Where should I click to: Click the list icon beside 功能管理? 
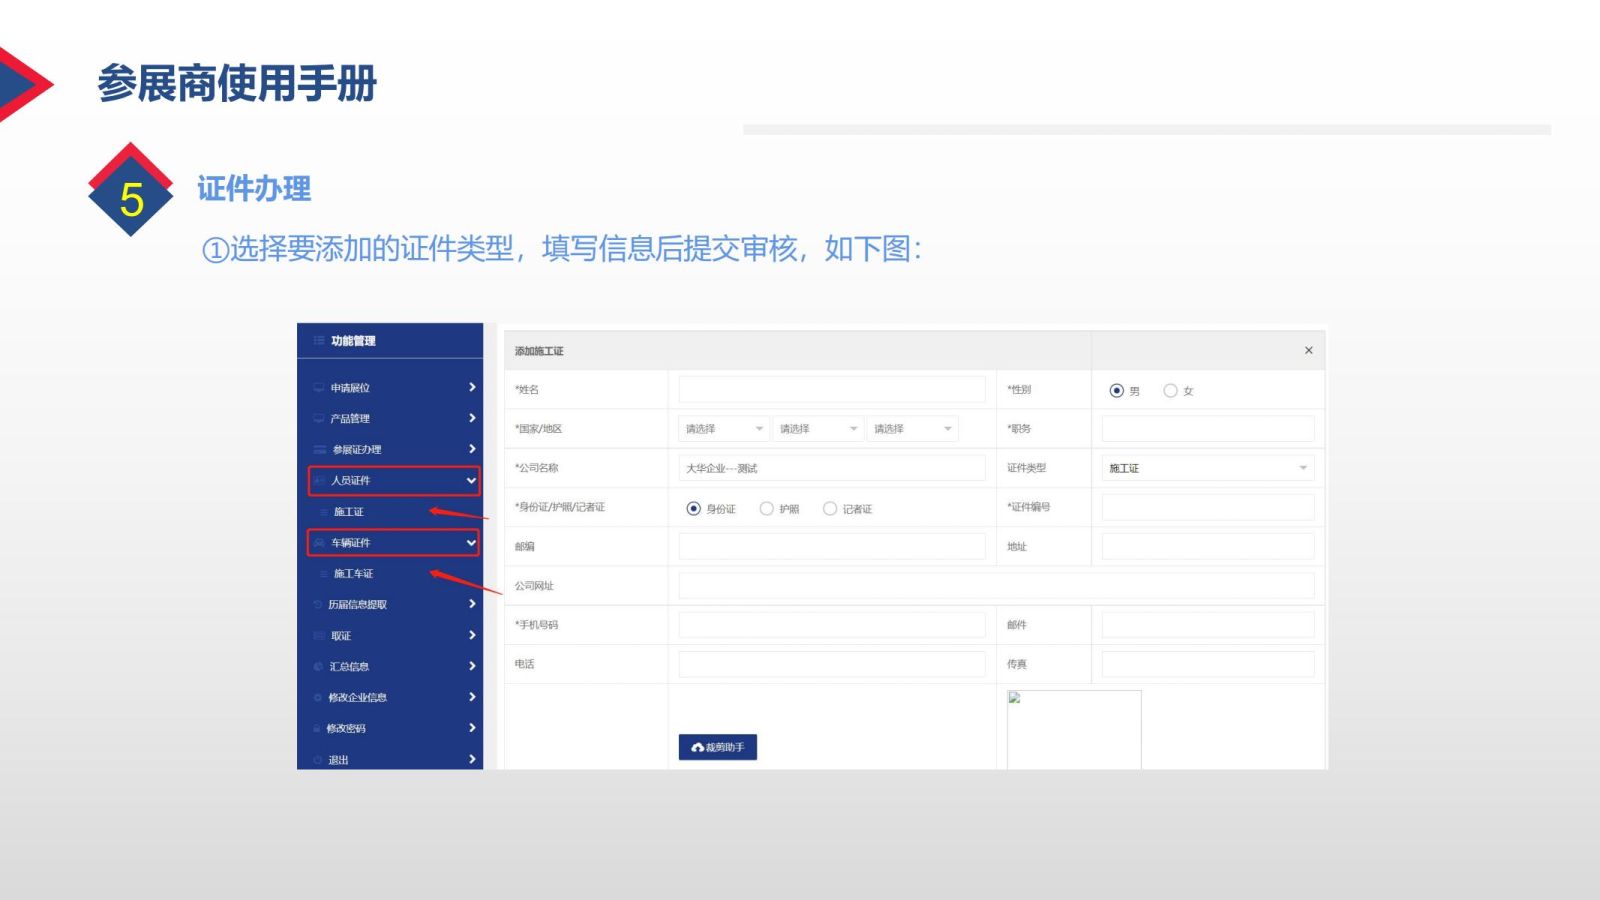pos(319,341)
